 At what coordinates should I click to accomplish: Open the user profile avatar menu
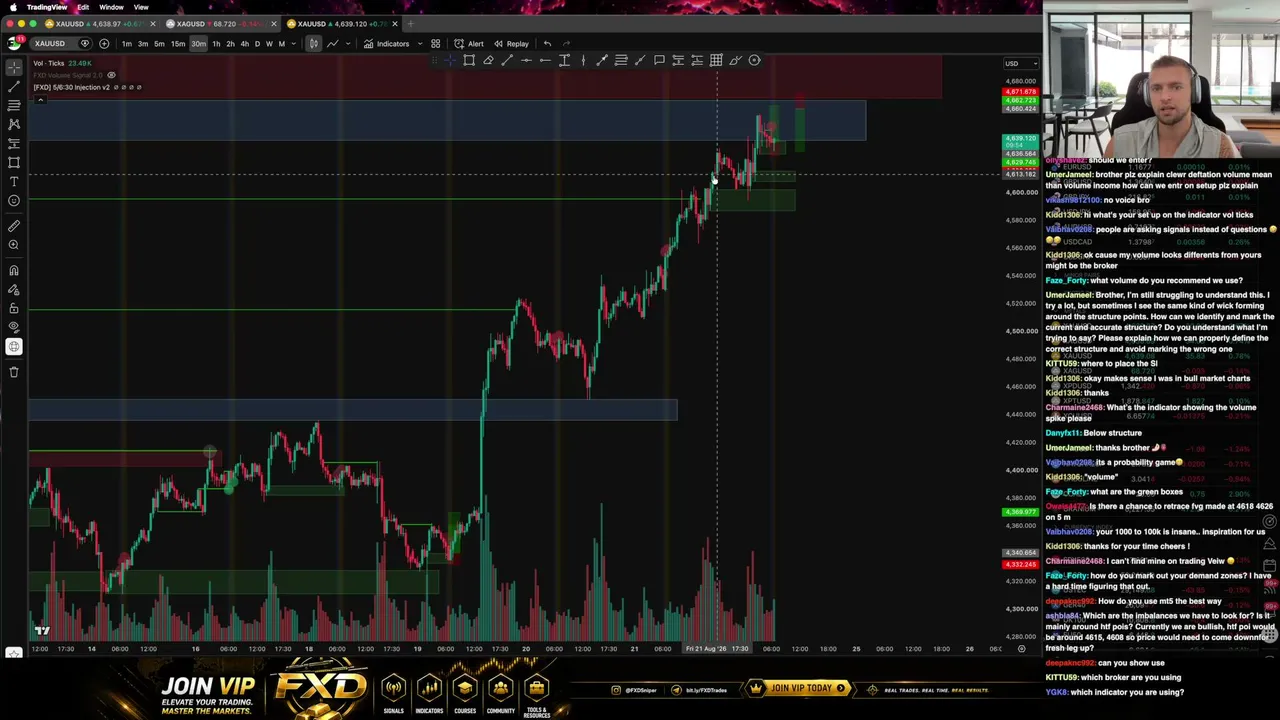point(14,43)
